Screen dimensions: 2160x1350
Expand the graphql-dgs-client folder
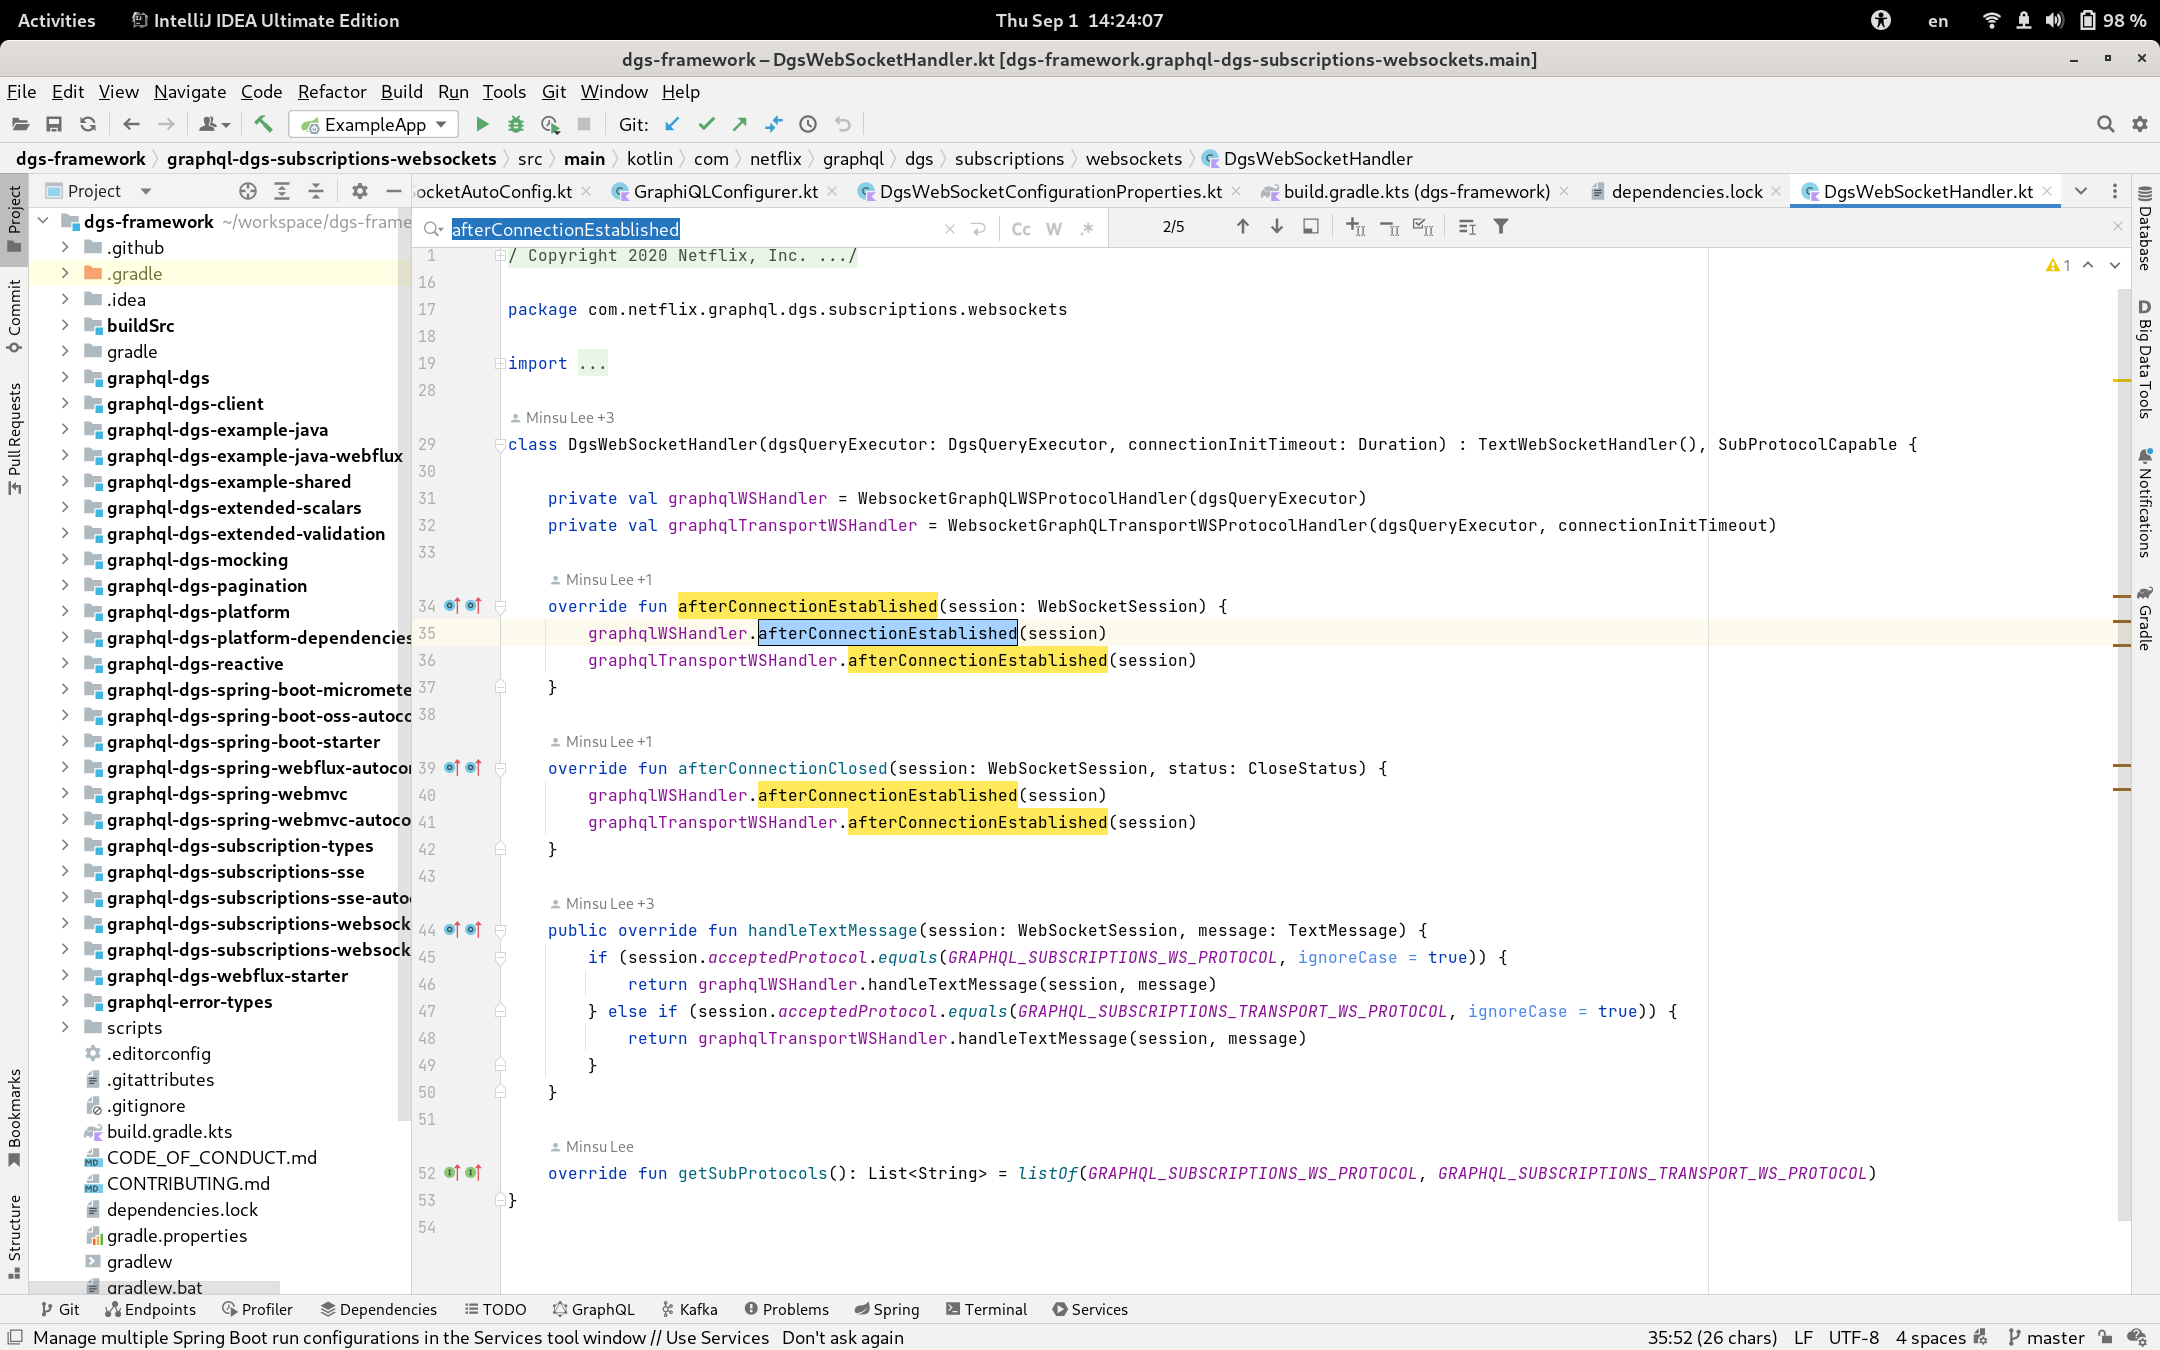pos(65,403)
